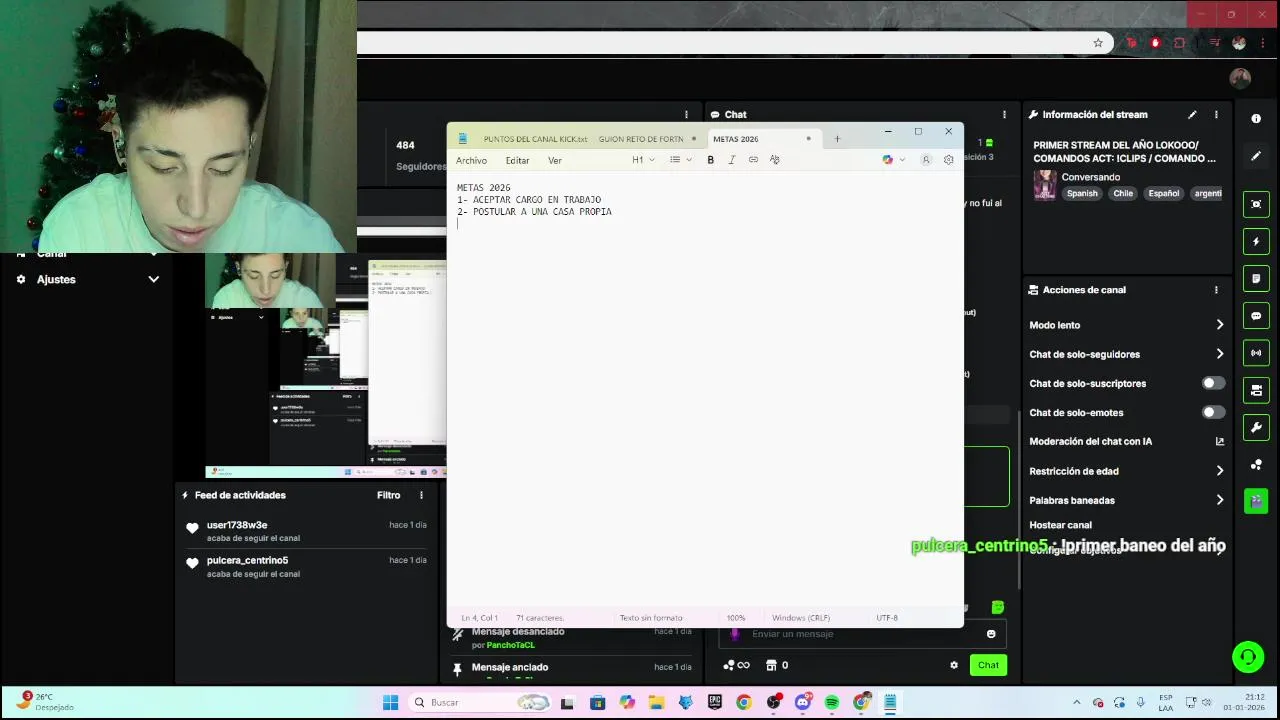Click Enviar un mensaje chat input

pos(860,634)
